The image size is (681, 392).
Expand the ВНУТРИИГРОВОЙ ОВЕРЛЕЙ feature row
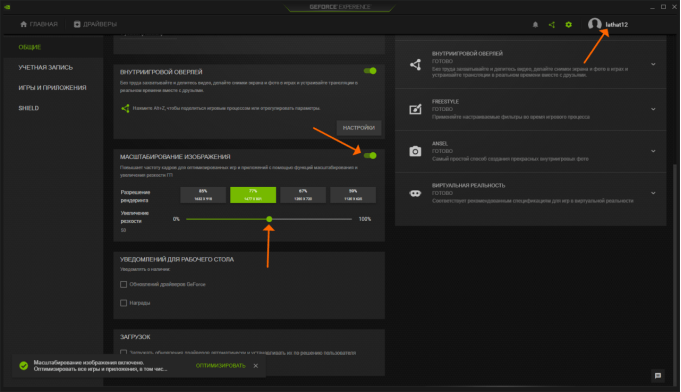click(653, 64)
